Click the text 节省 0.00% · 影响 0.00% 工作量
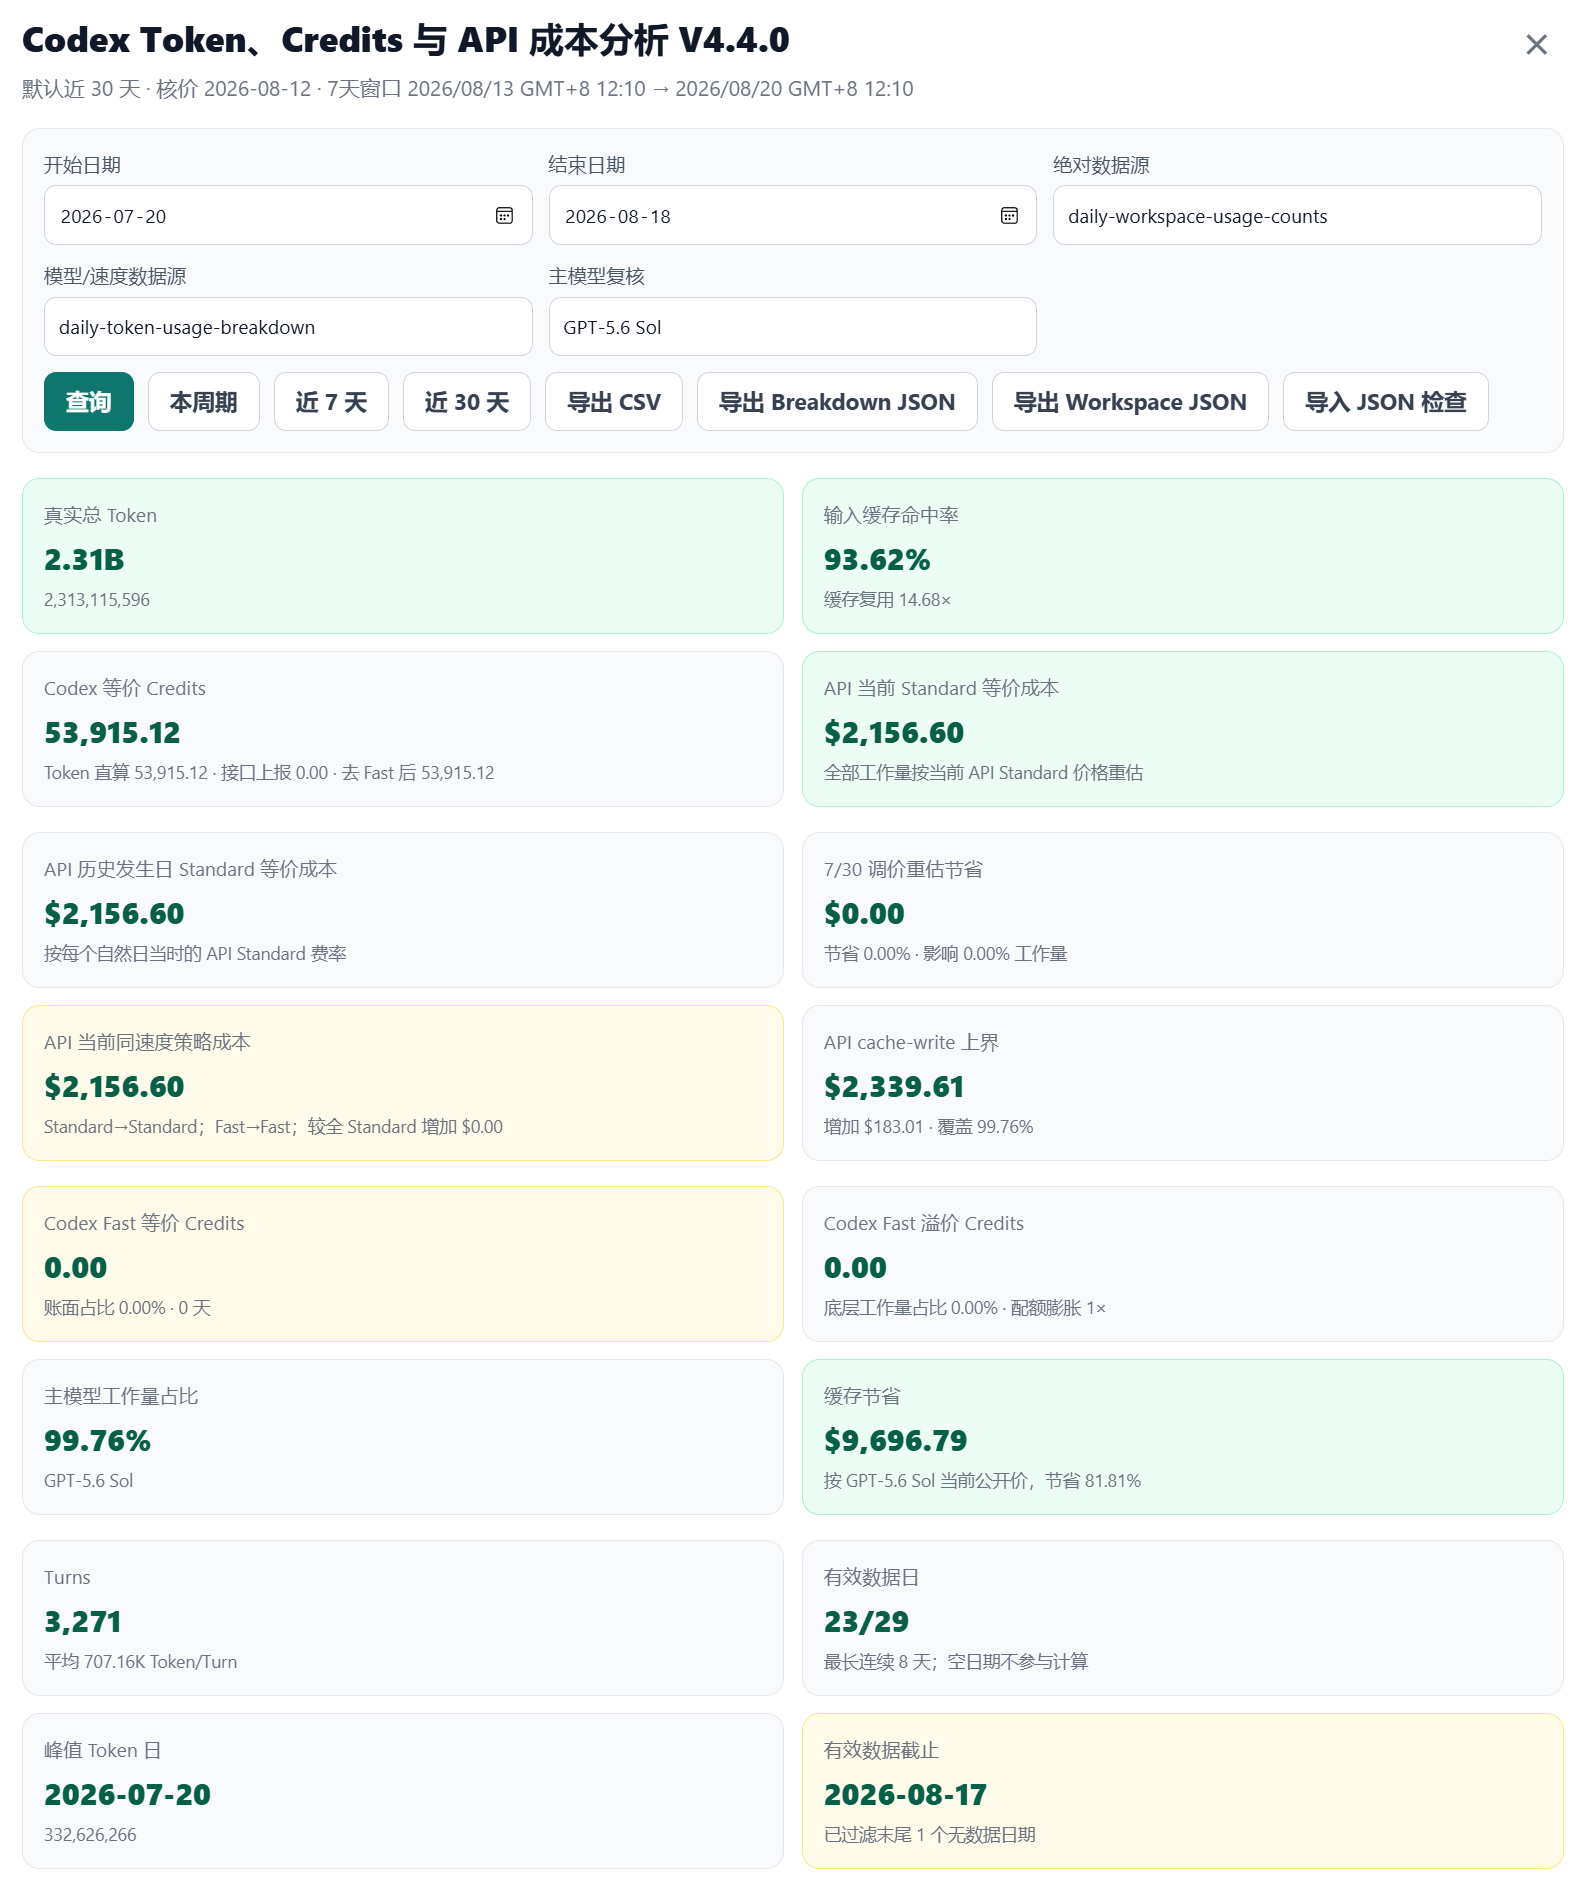Image resolution: width=1590 pixels, height=1890 pixels. tap(946, 954)
